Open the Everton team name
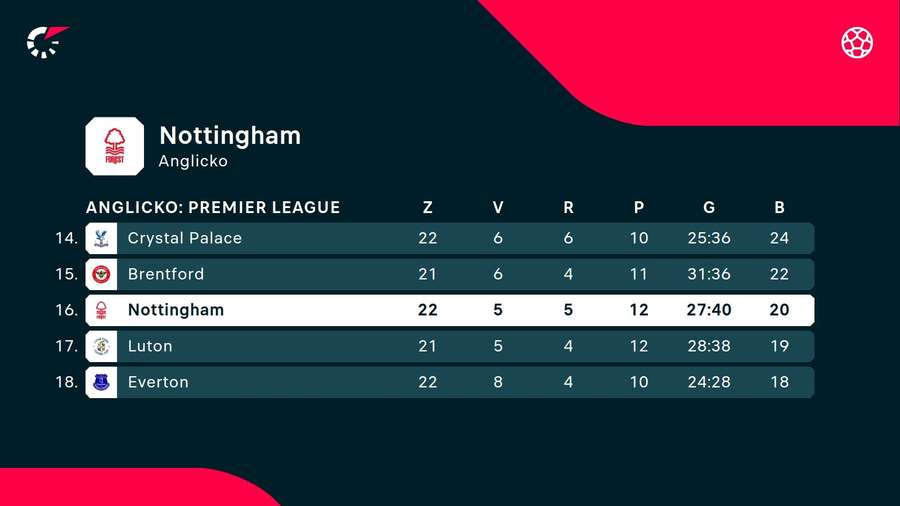This screenshot has height=506, width=900. click(158, 382)
